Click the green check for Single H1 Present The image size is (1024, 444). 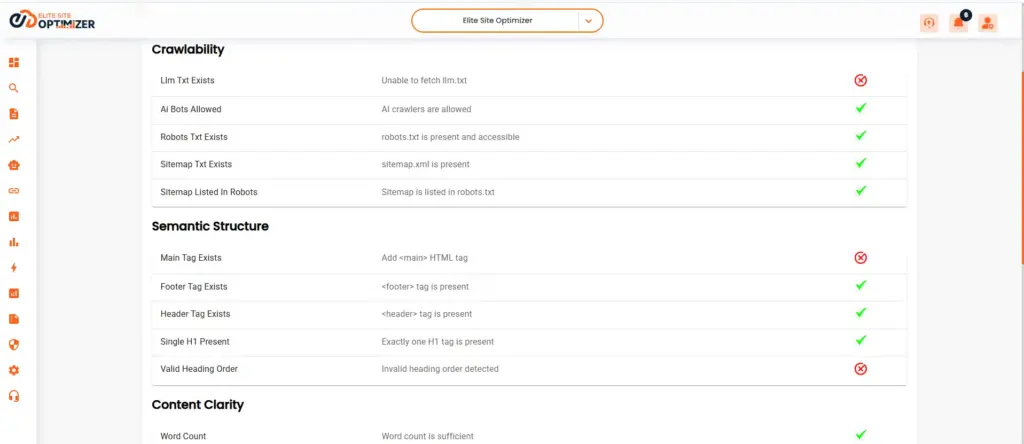click(x=861, y=340)
